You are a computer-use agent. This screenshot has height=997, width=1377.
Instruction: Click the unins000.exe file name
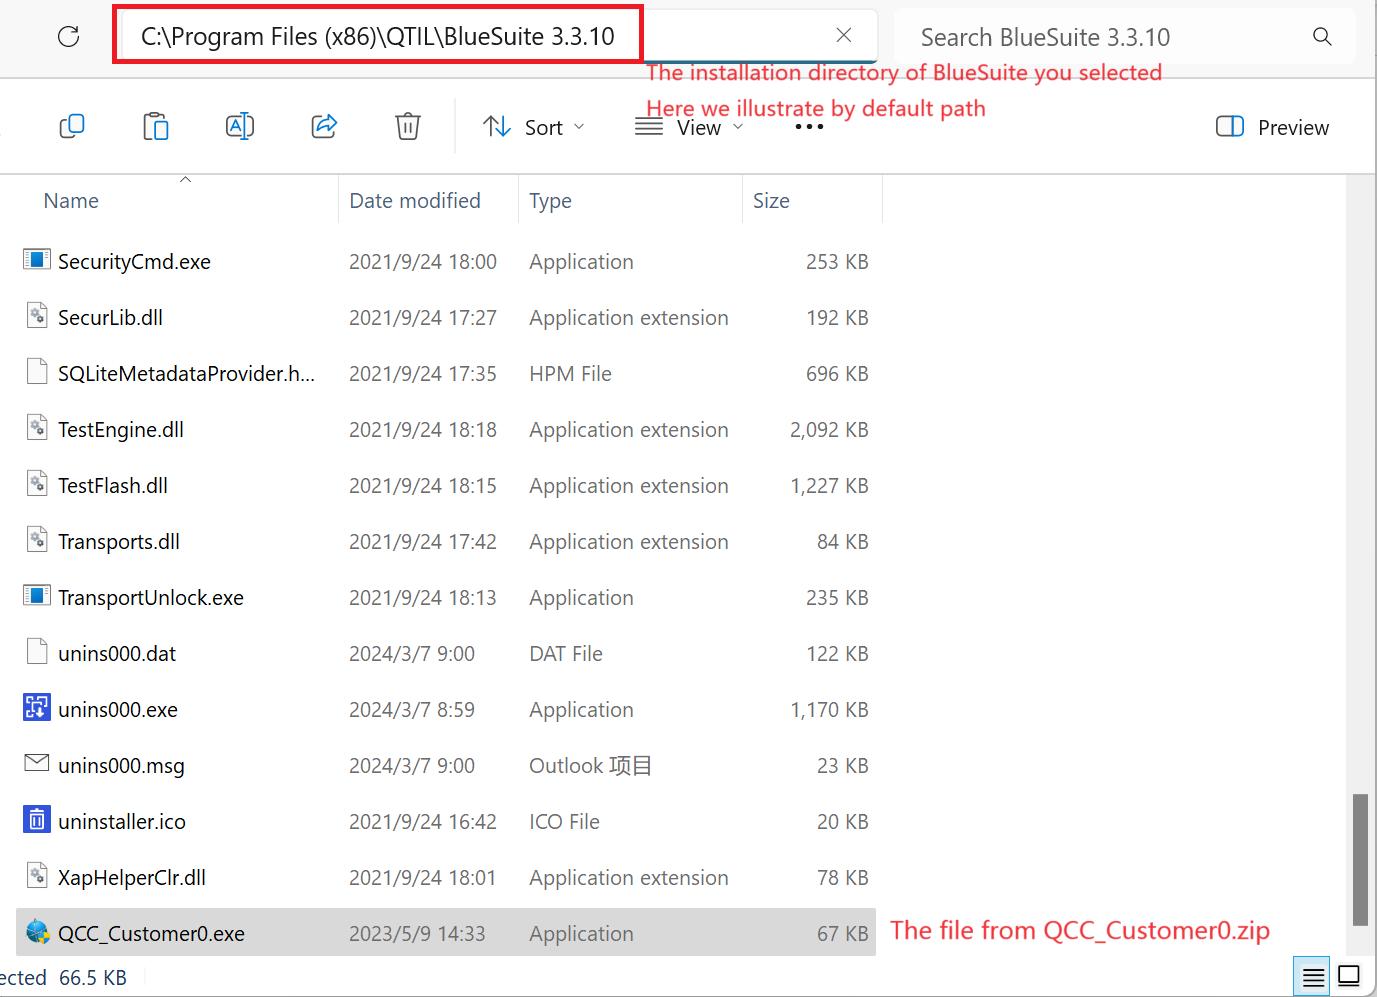pos(118,710)
